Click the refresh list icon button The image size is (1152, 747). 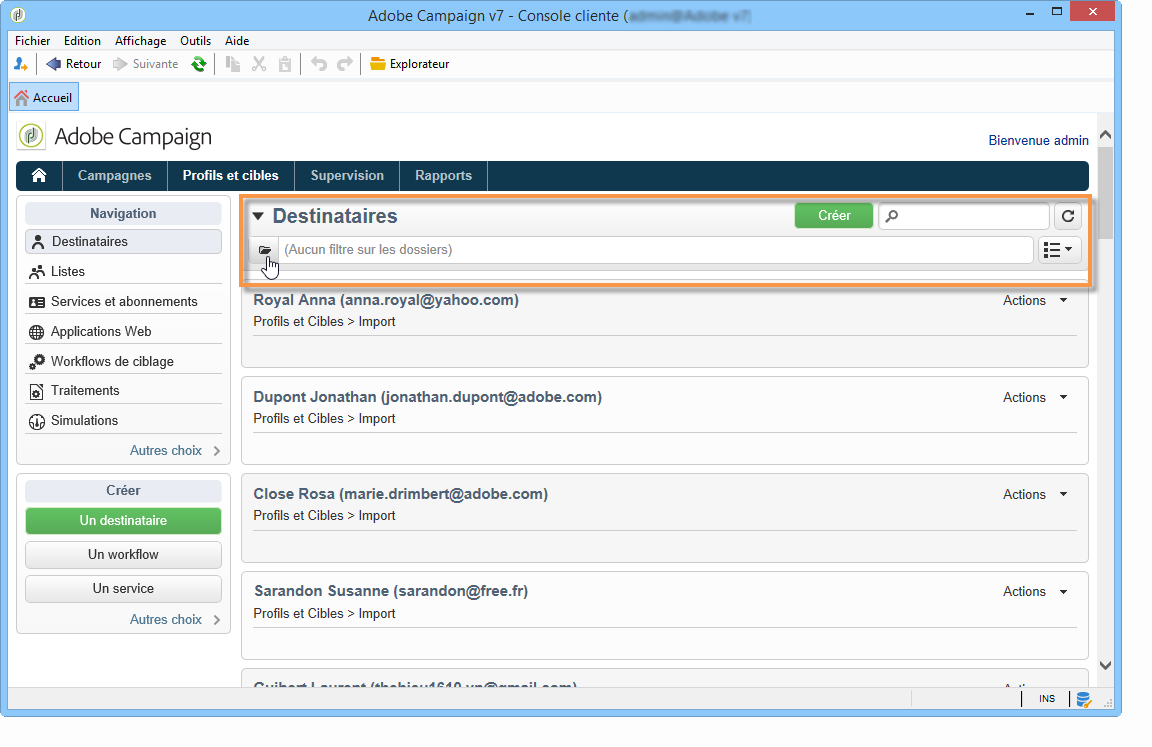click(x=1068, y=216)
